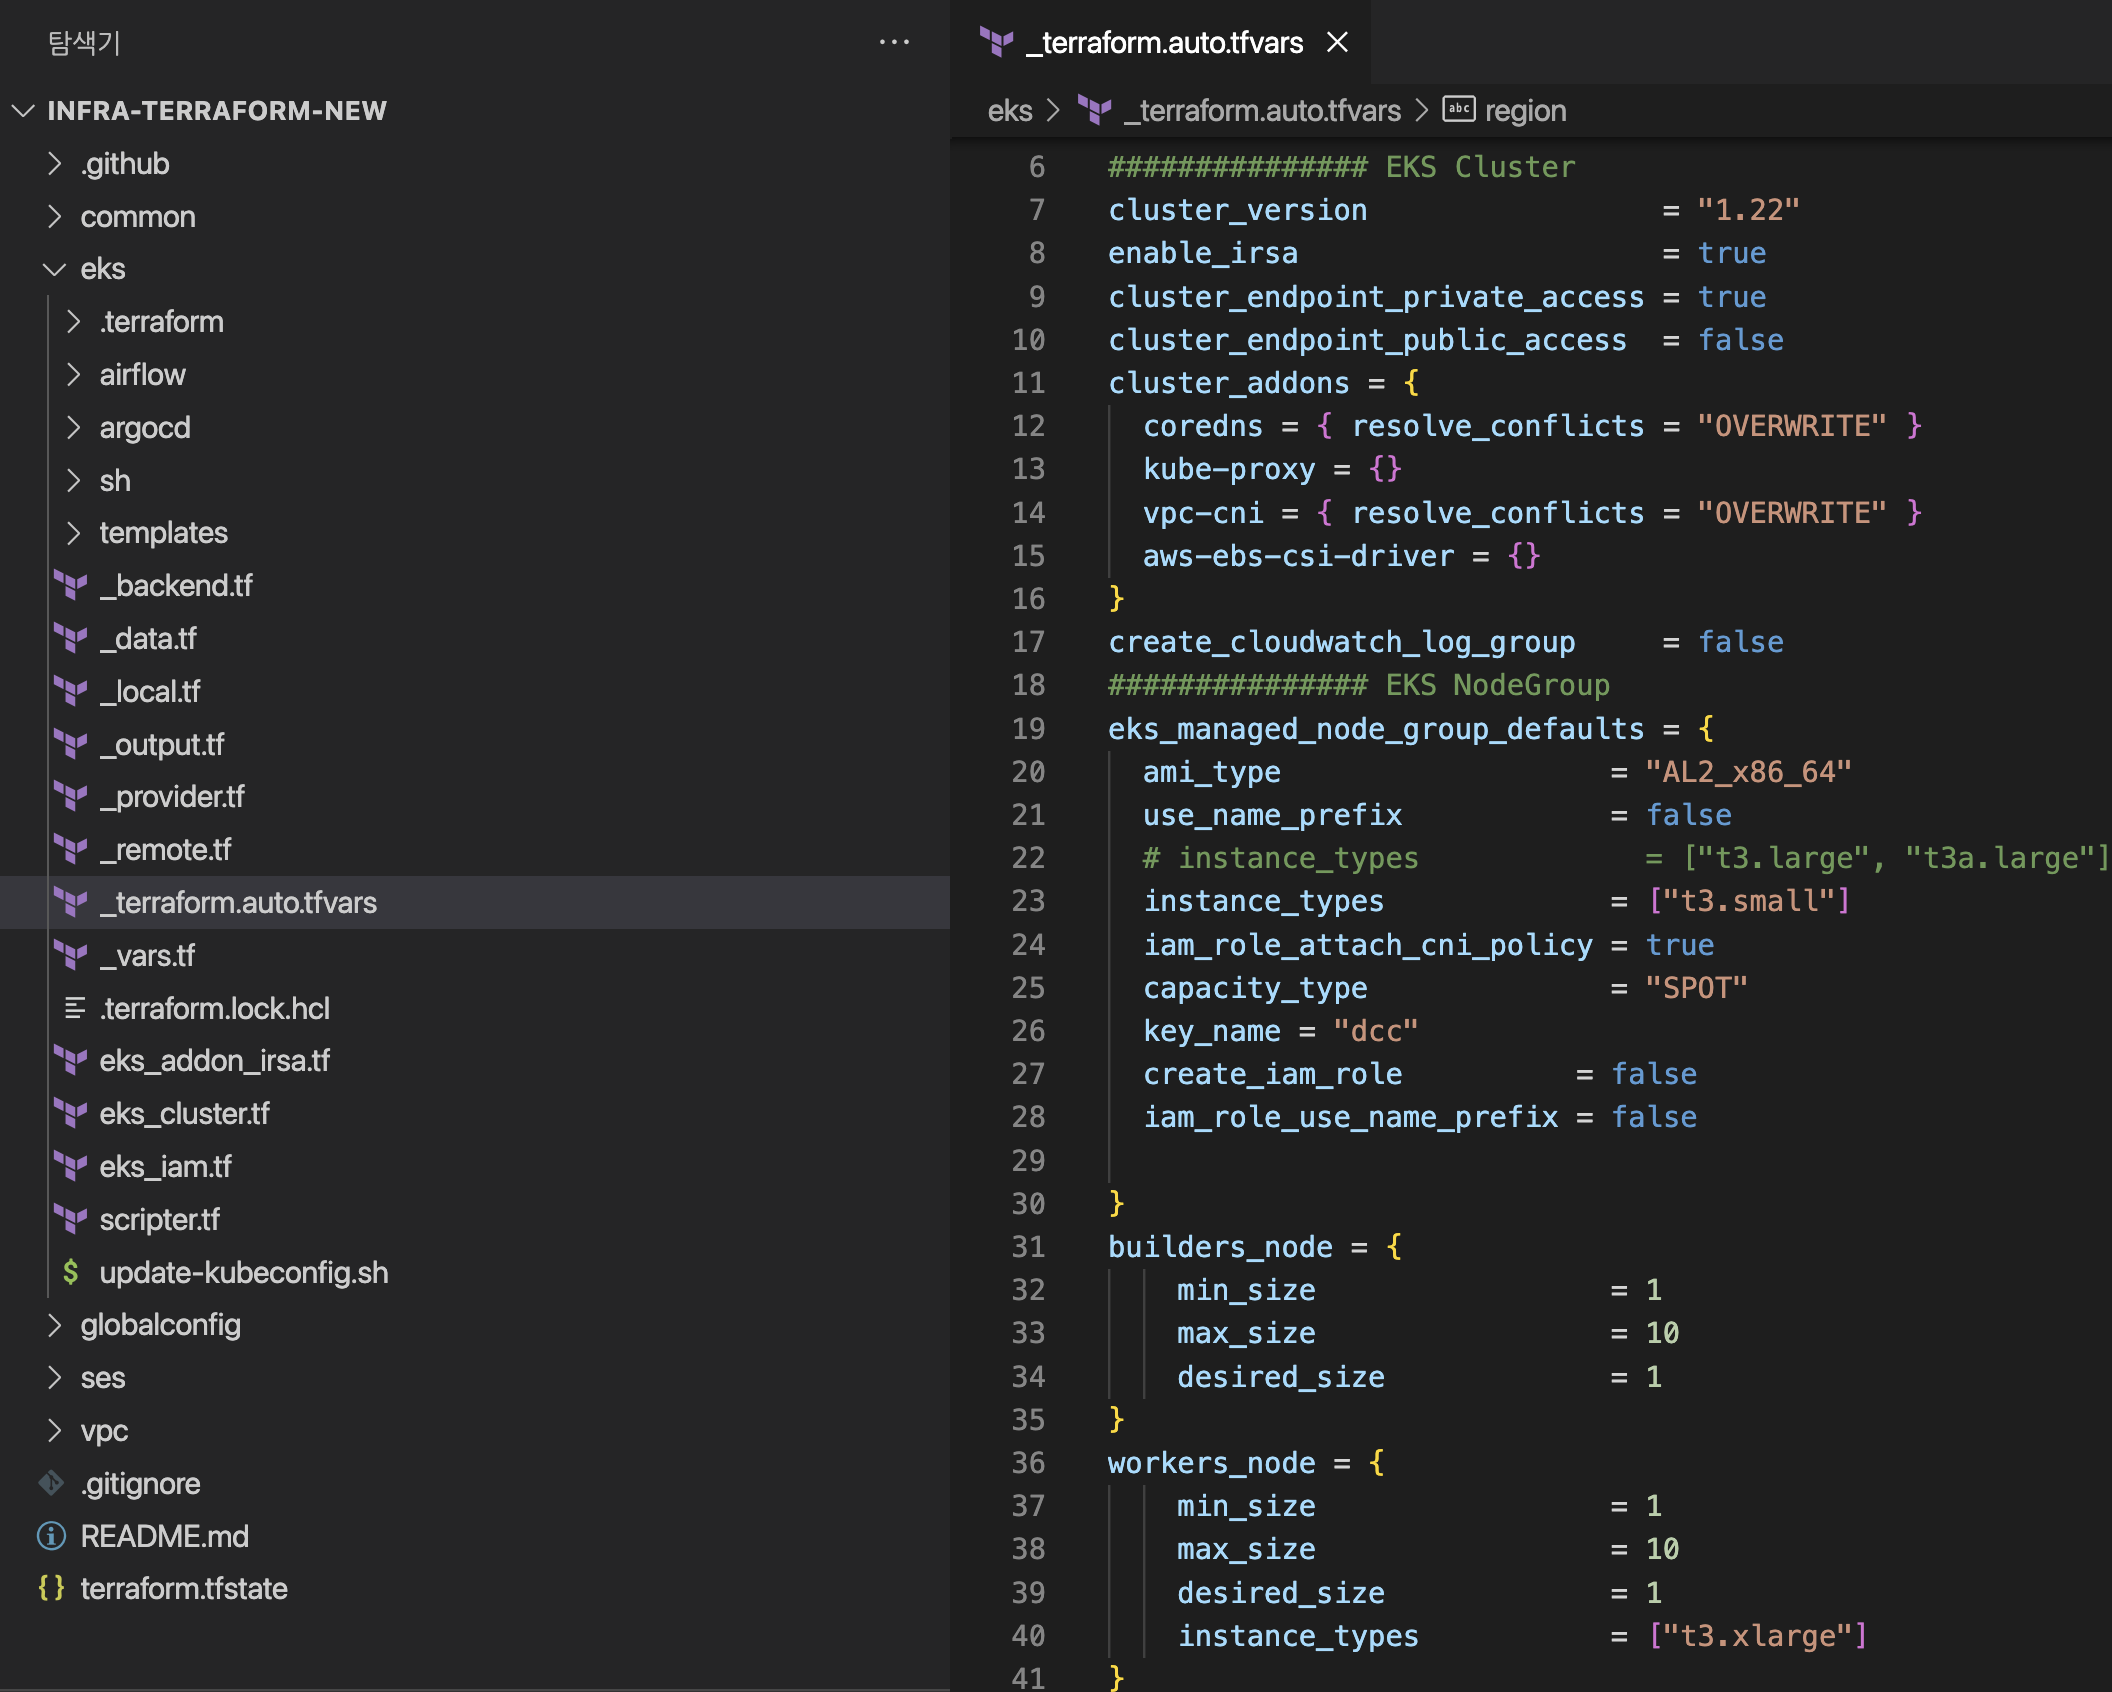
Task: Close the _terraform.auto.tfvars tab
Action: pyautogui.click(x=1337, y=42)
